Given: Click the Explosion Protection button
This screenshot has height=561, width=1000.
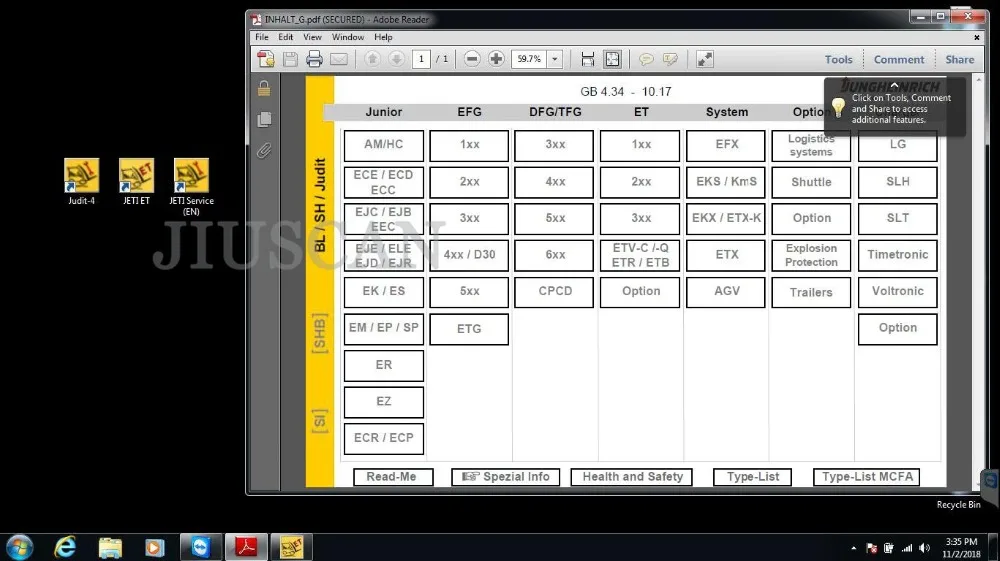Looking at the screenshot, I should pos(811,256).
